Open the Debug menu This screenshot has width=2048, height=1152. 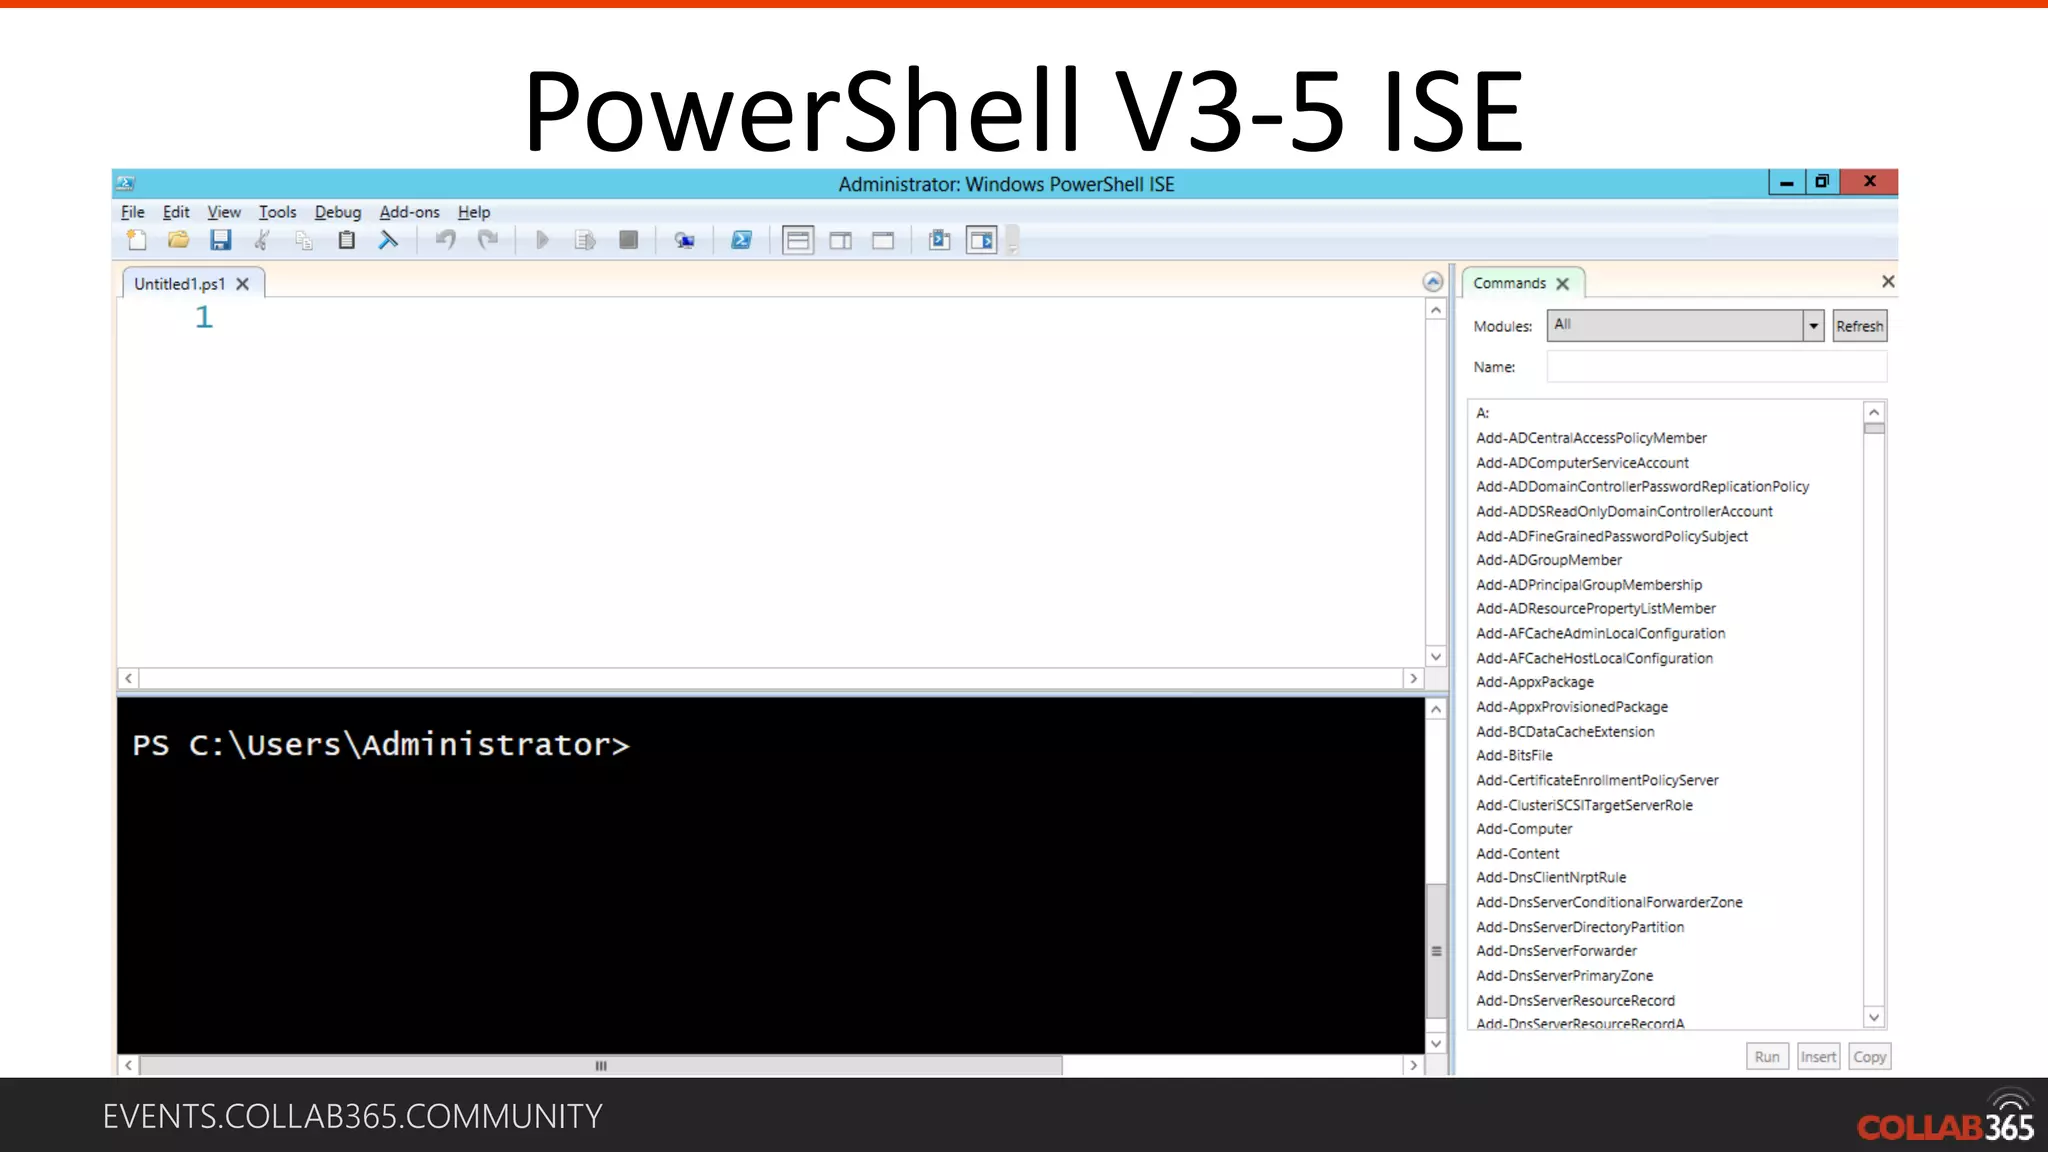(338, 212)
